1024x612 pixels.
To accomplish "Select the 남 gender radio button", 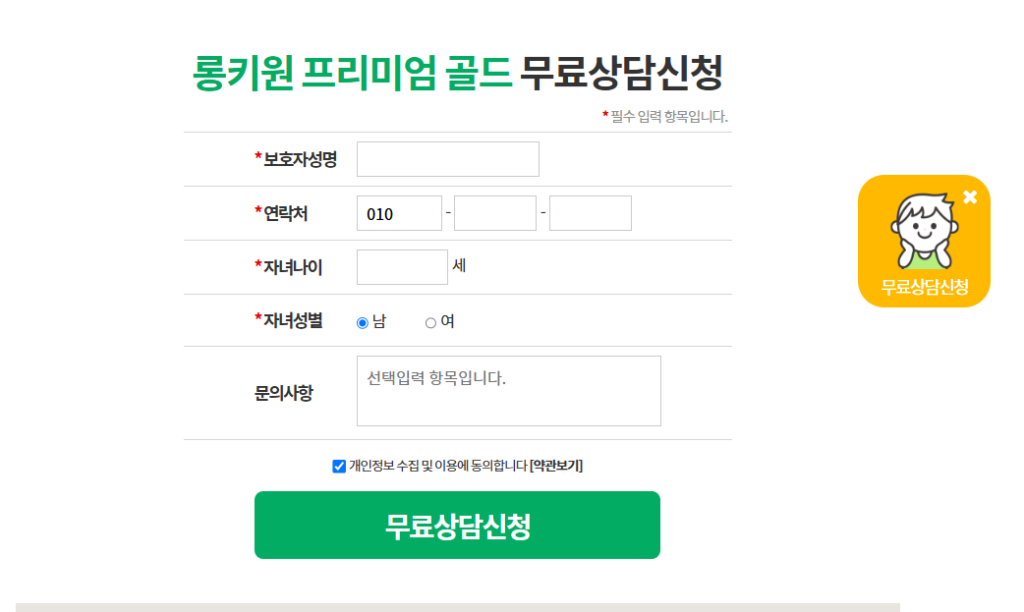I will (362, 323).
